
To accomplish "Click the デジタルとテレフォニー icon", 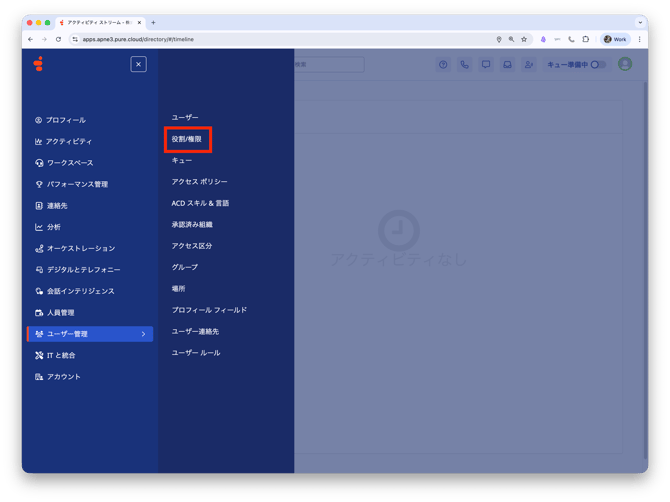I will [39, 270].
